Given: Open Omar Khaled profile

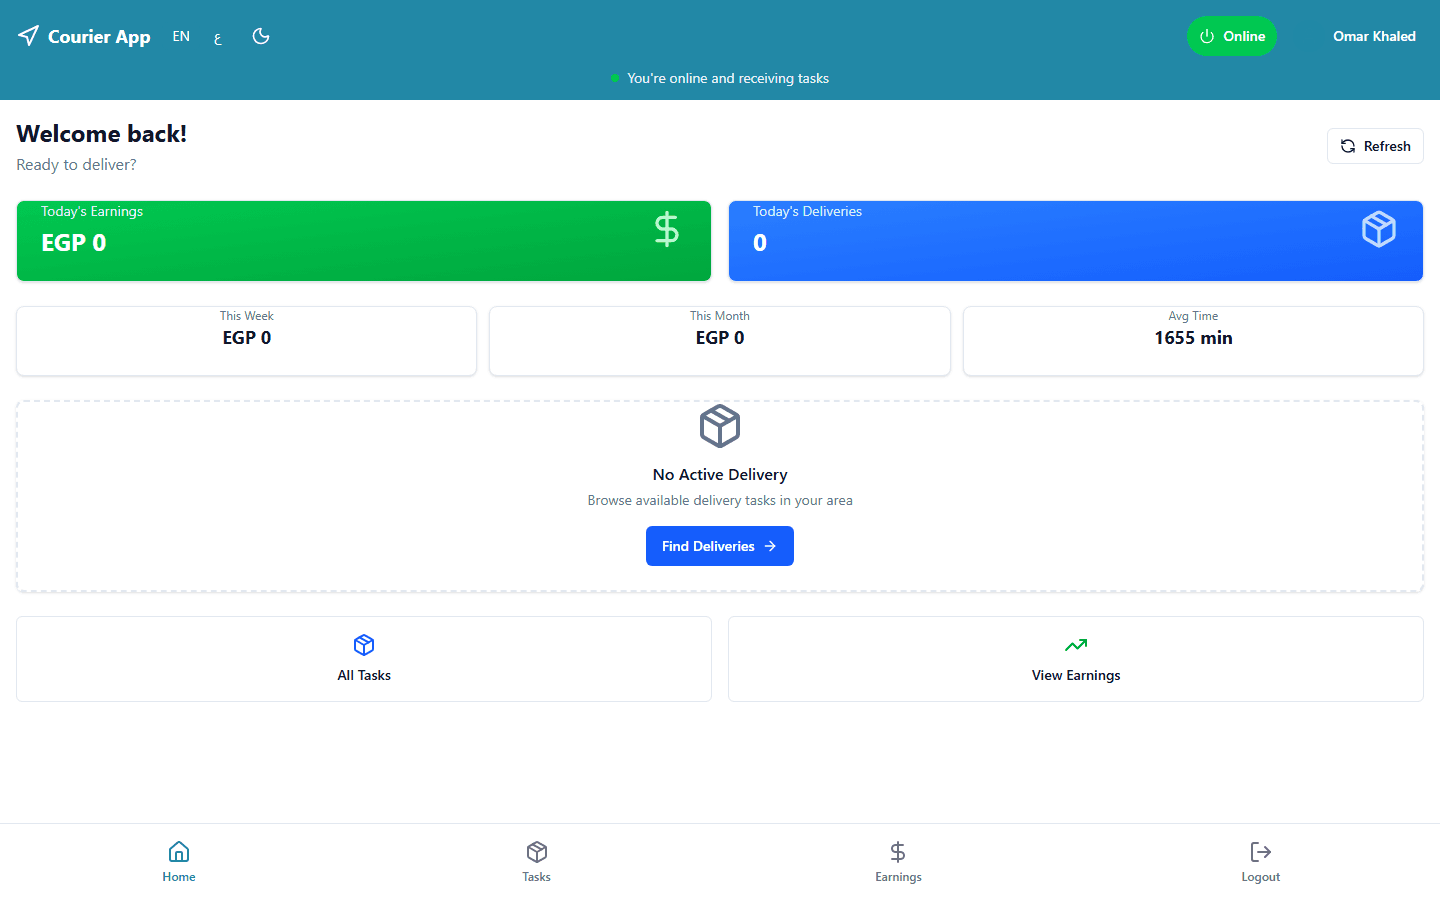Looking at the screenshot, I should tap(1374, 36).
